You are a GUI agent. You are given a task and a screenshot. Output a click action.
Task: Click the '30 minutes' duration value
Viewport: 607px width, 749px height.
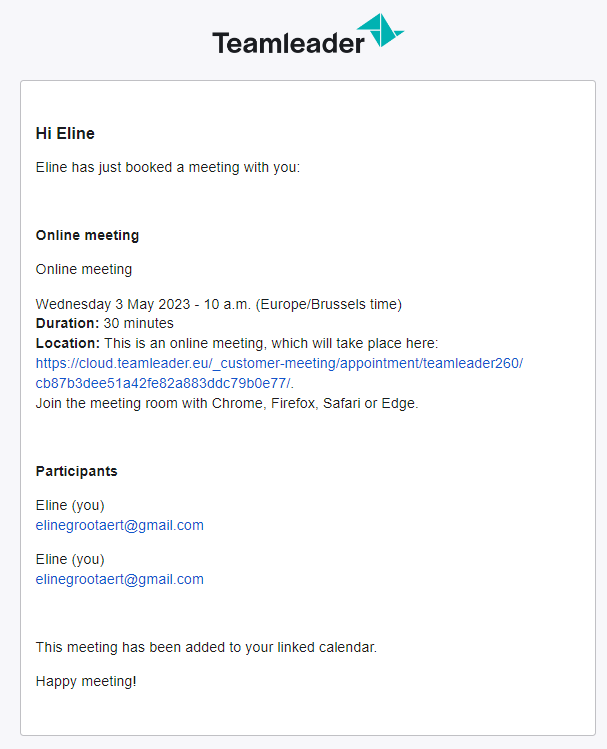tap(138, 323)
